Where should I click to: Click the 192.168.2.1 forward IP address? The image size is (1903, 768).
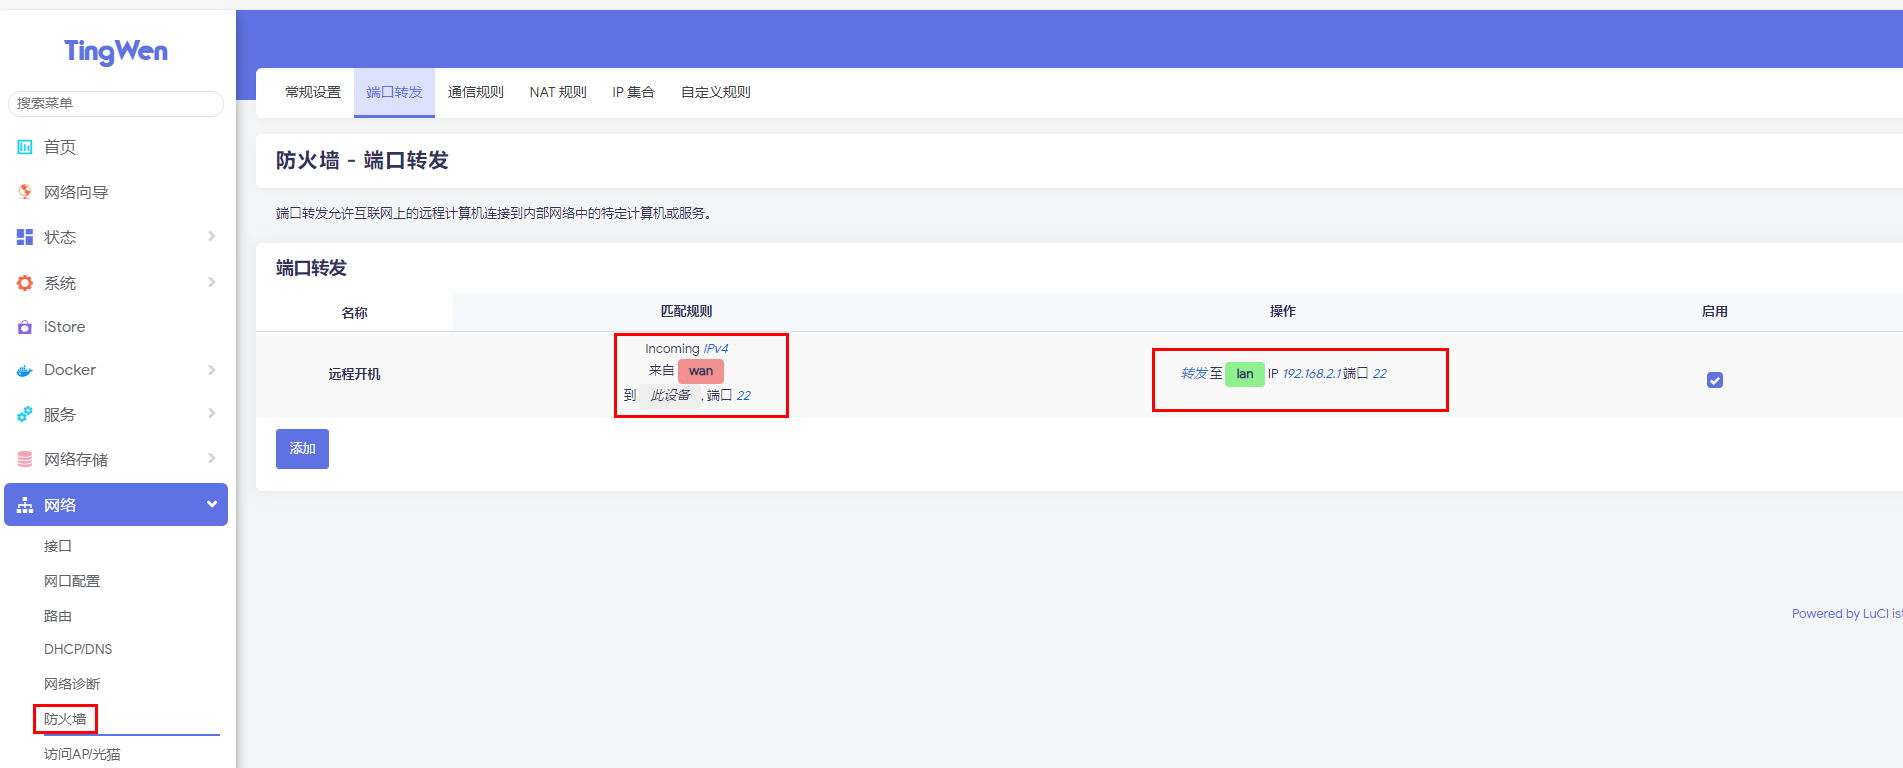1312,374
